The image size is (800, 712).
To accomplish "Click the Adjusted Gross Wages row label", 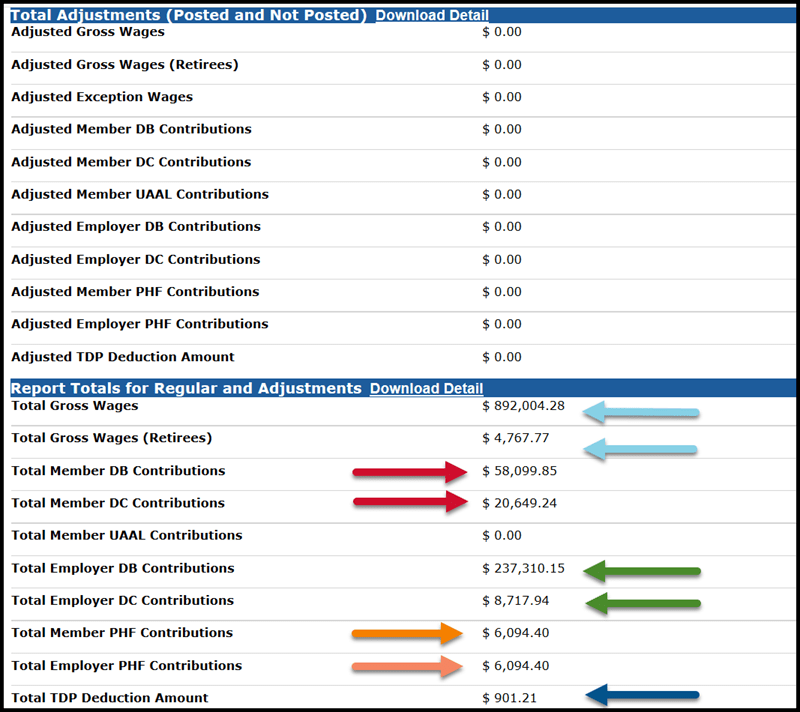I will (88, 32).
